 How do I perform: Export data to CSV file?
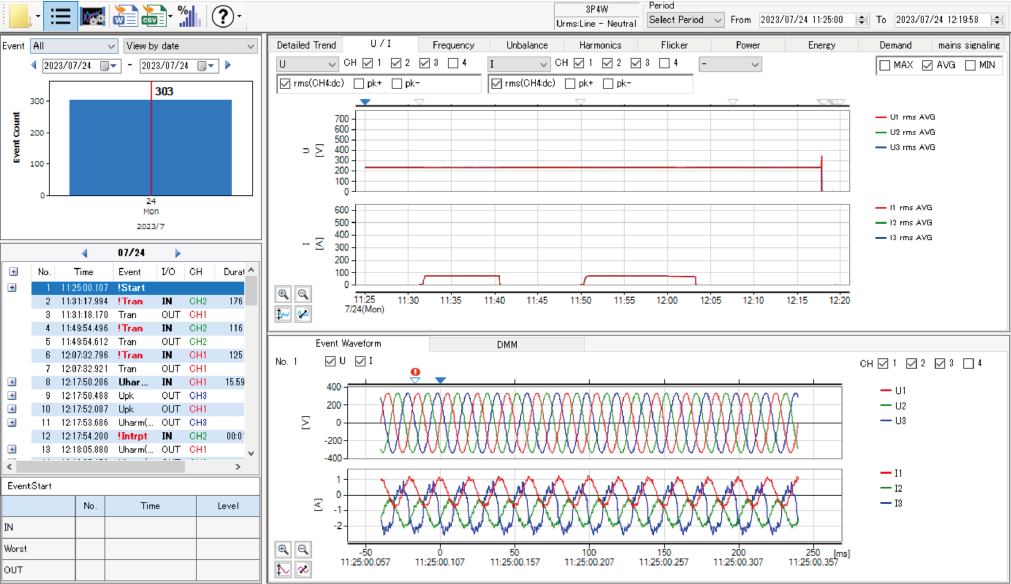(153, 16)
